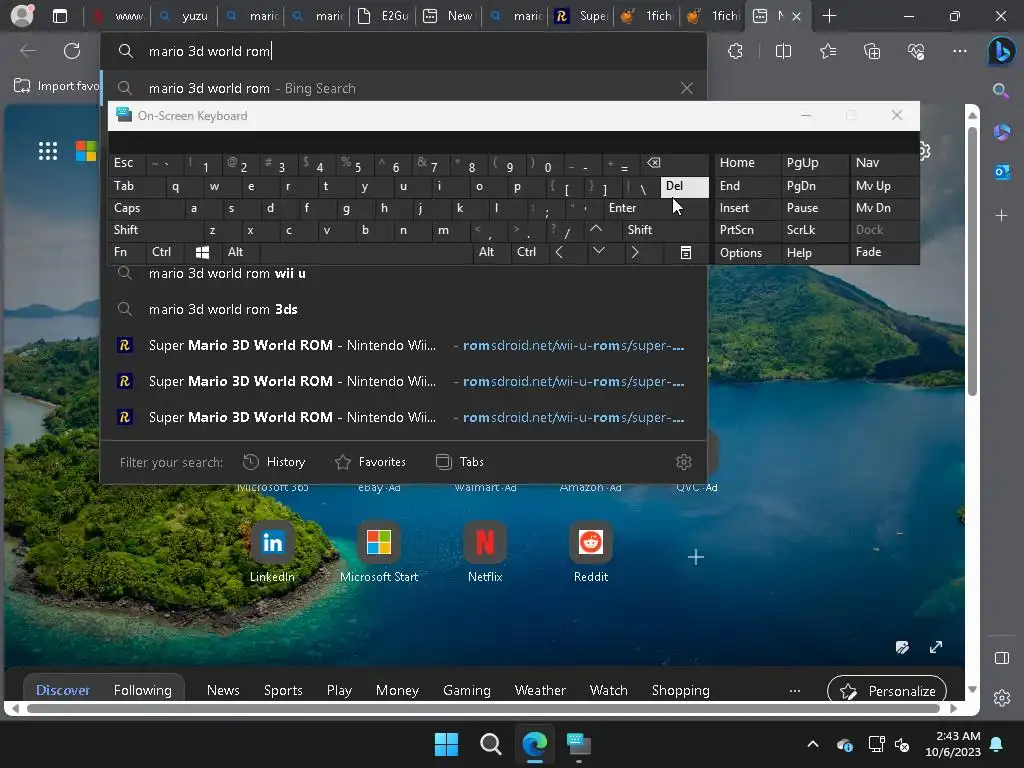
Task: Filter search by History
Action: click(x=274, y=462)
